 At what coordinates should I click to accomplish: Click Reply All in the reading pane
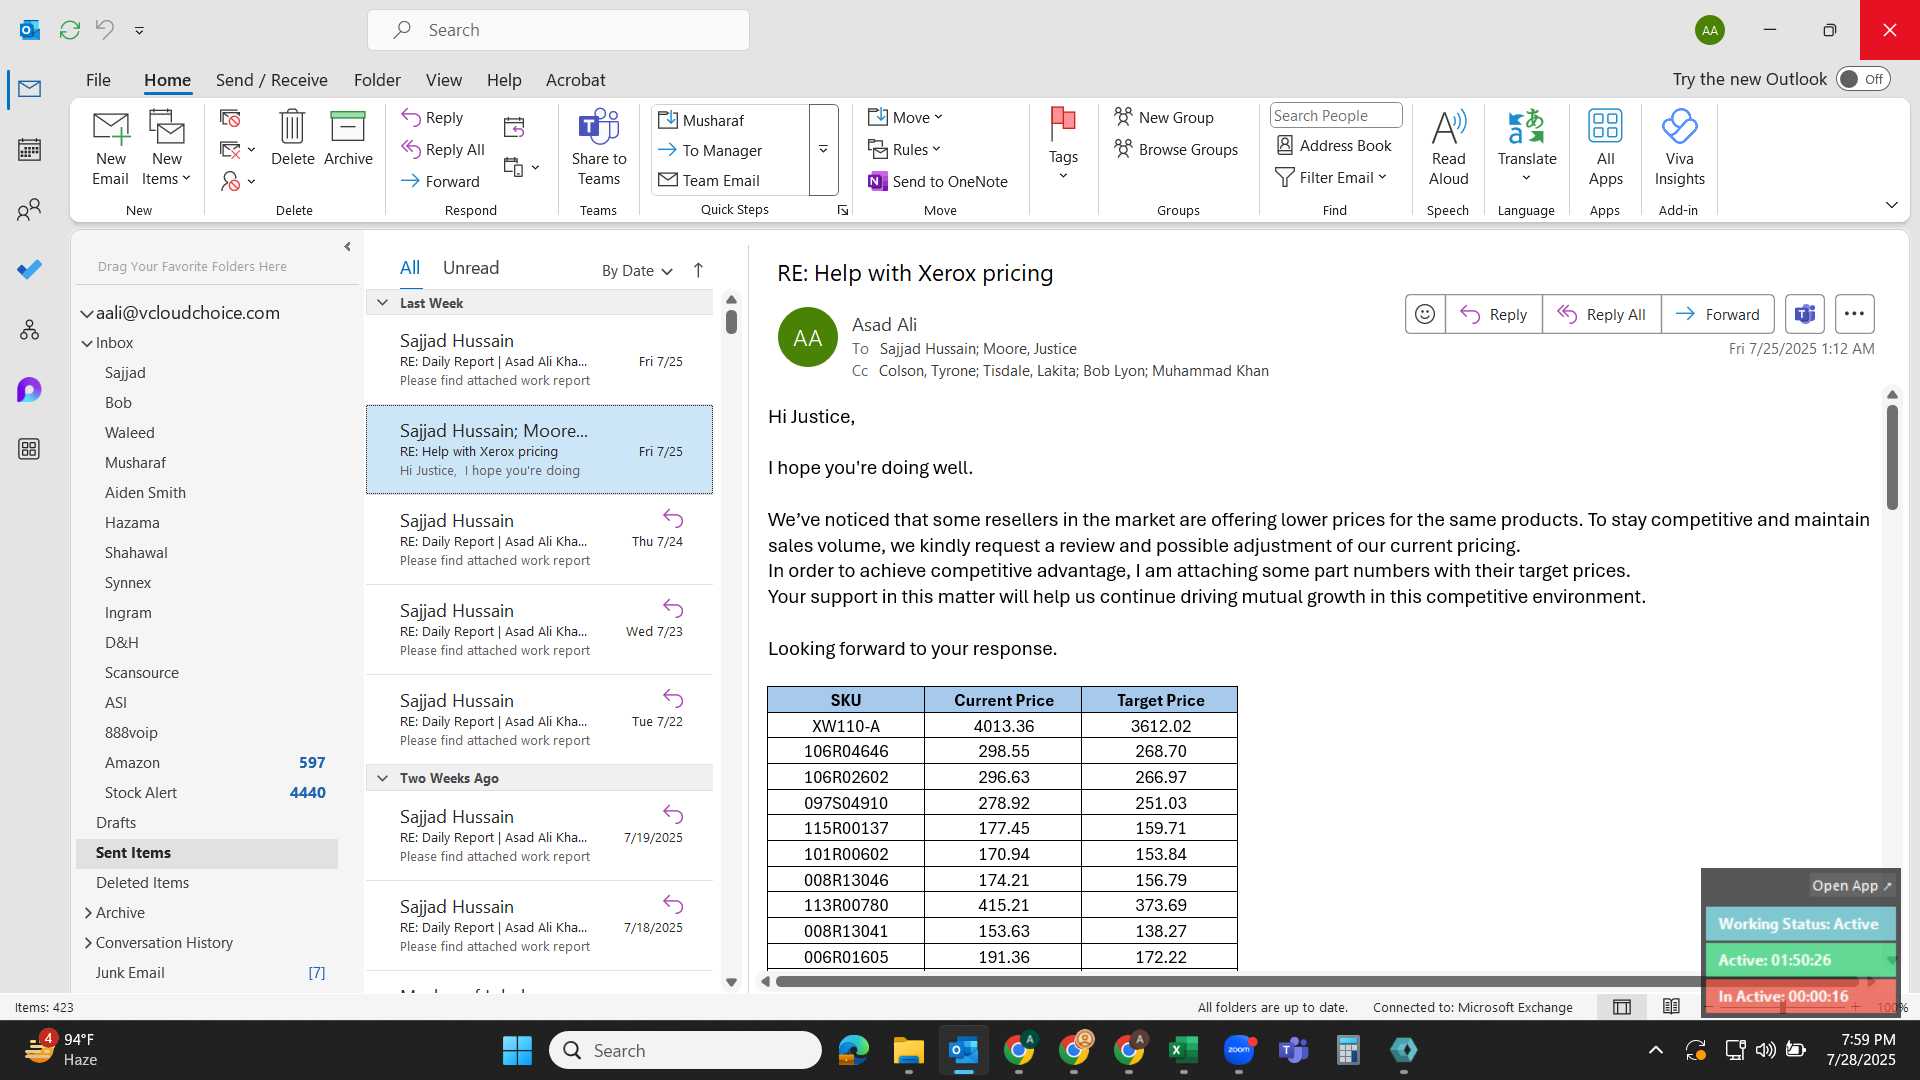tap(1602, 314)
